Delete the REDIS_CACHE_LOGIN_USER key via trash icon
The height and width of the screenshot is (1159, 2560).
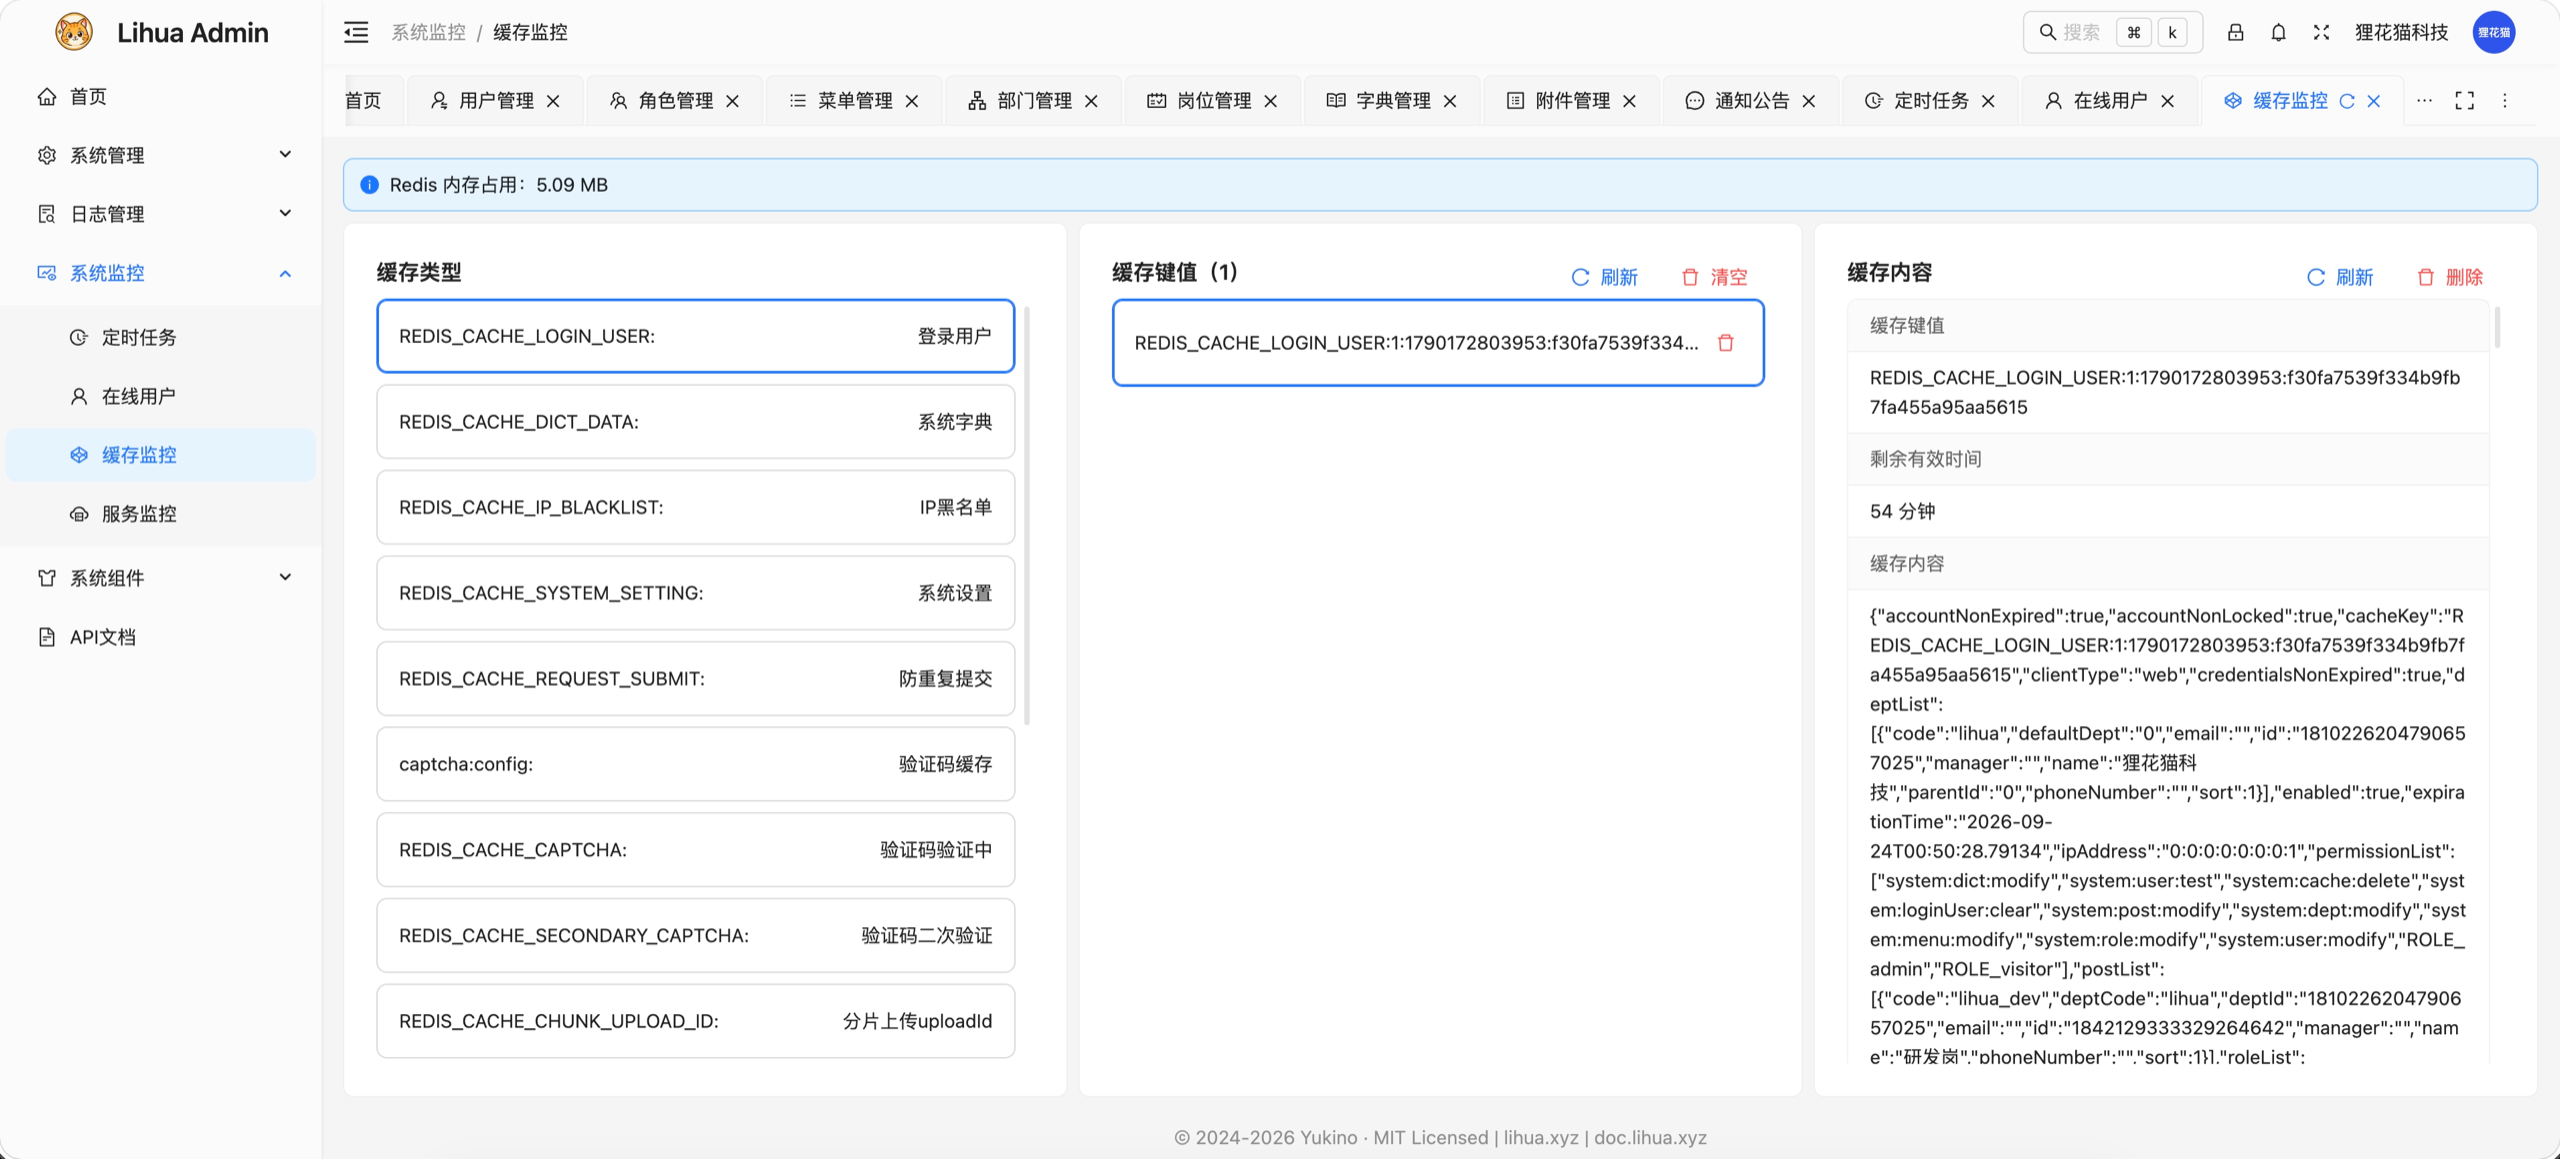pos(1726,343)
